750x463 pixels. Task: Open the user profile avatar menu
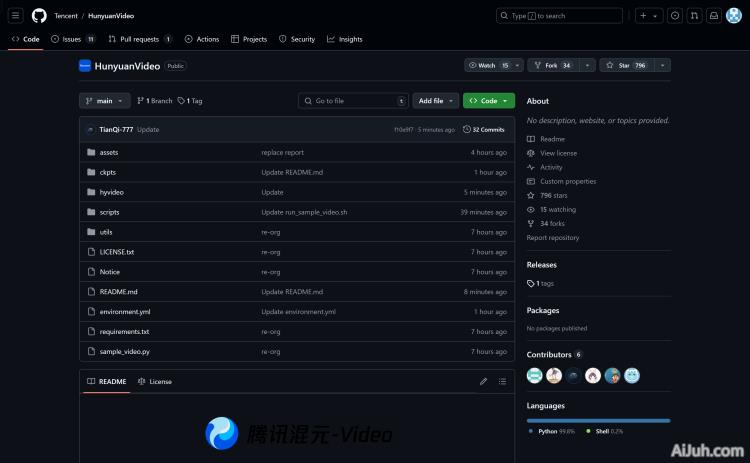(x=734, y=16)
